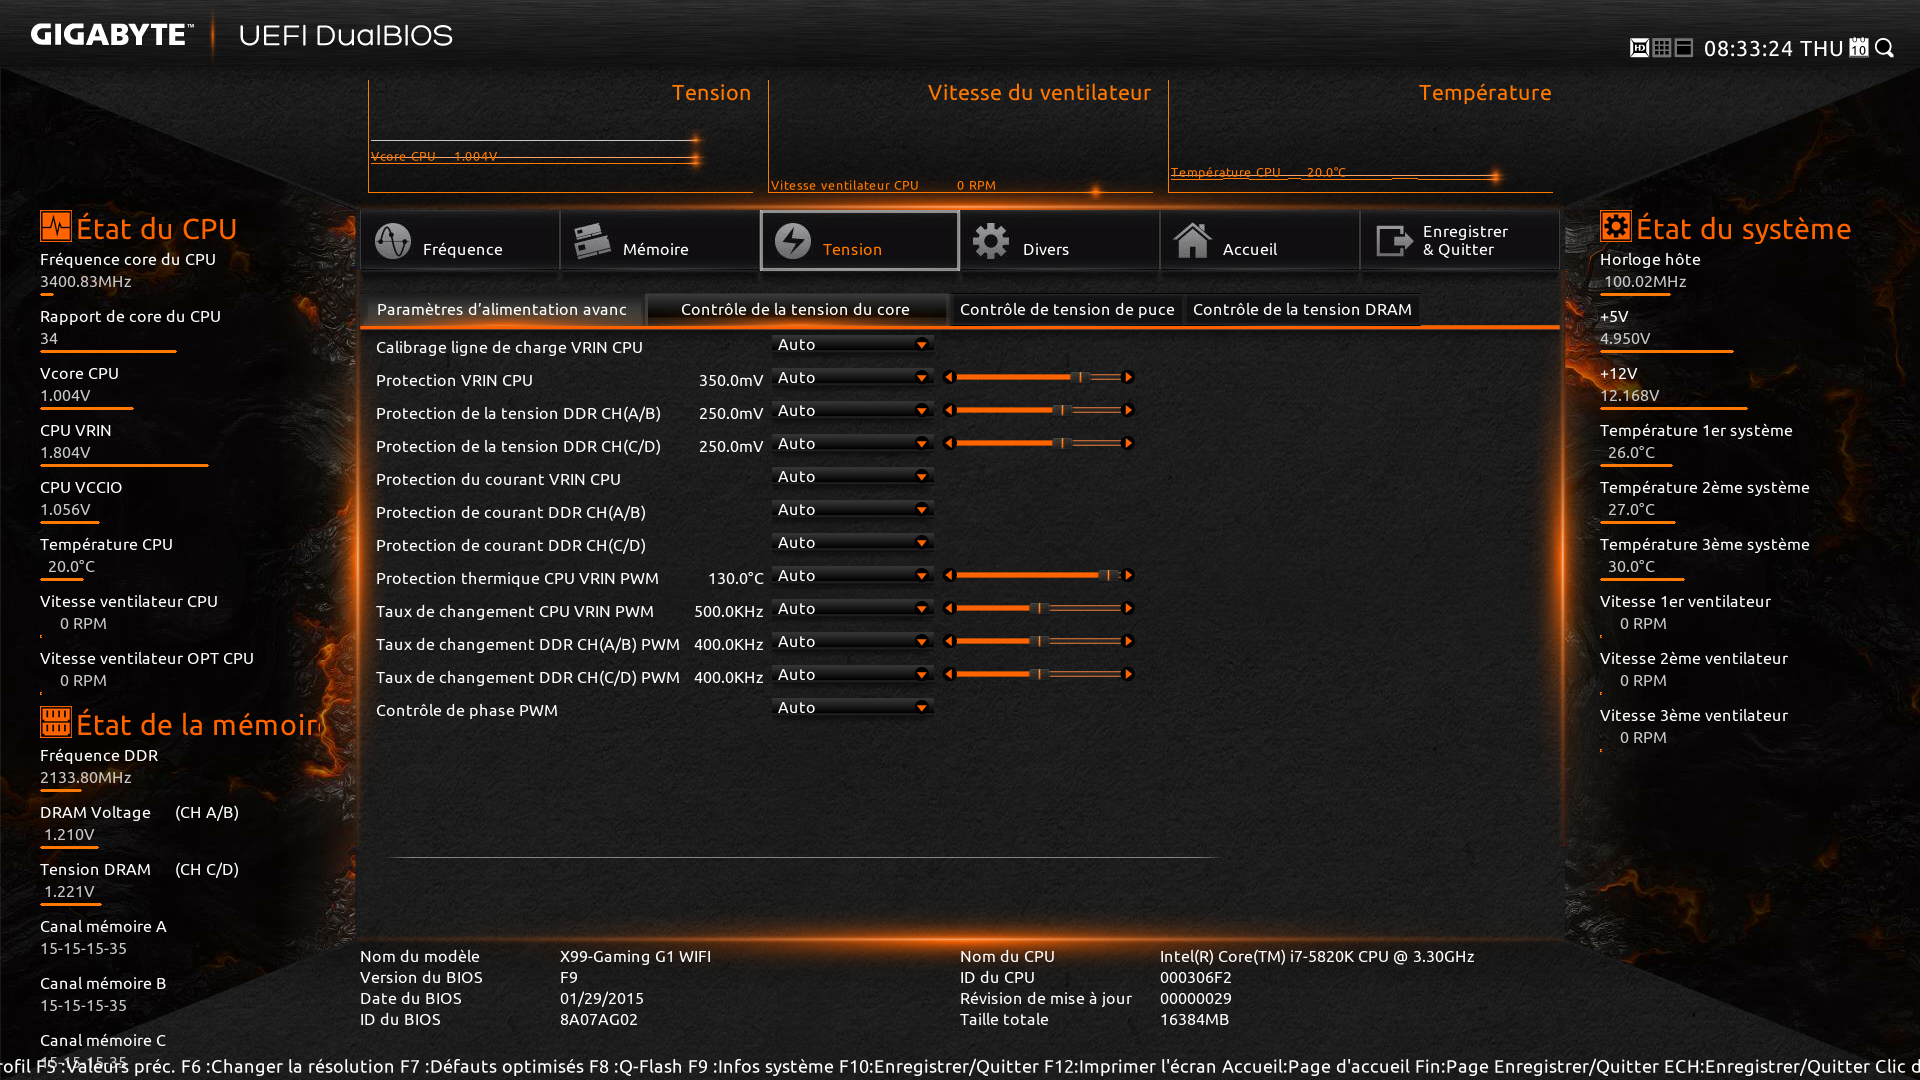This screenshot has height=1080, width=1920.
Task: Select the +12V 12.168V reading
Action: [1630, 395]
